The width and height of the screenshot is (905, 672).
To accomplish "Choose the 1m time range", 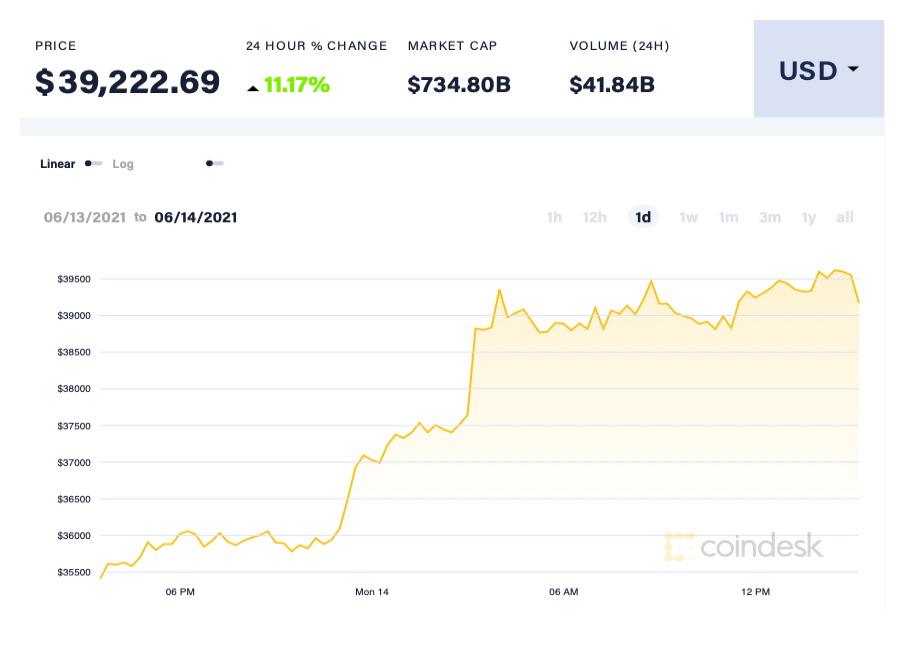I will pos(728,217).
